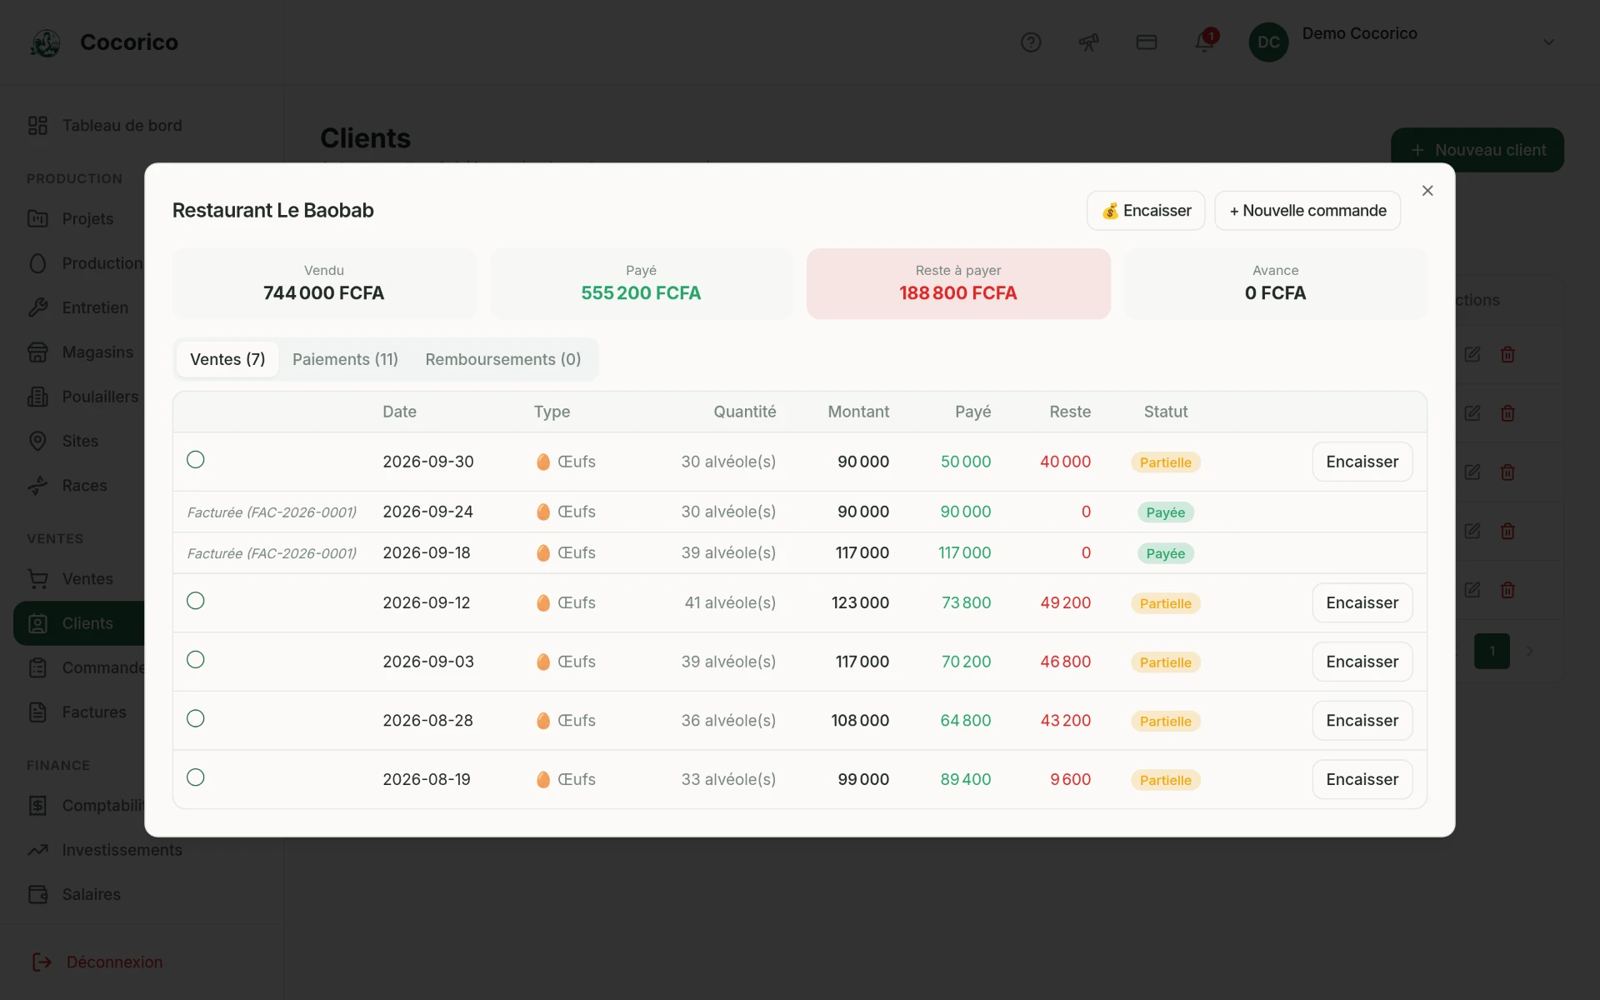Select the radio for sale 2026-08-19

pyautogui.click(x=196, y=778)
